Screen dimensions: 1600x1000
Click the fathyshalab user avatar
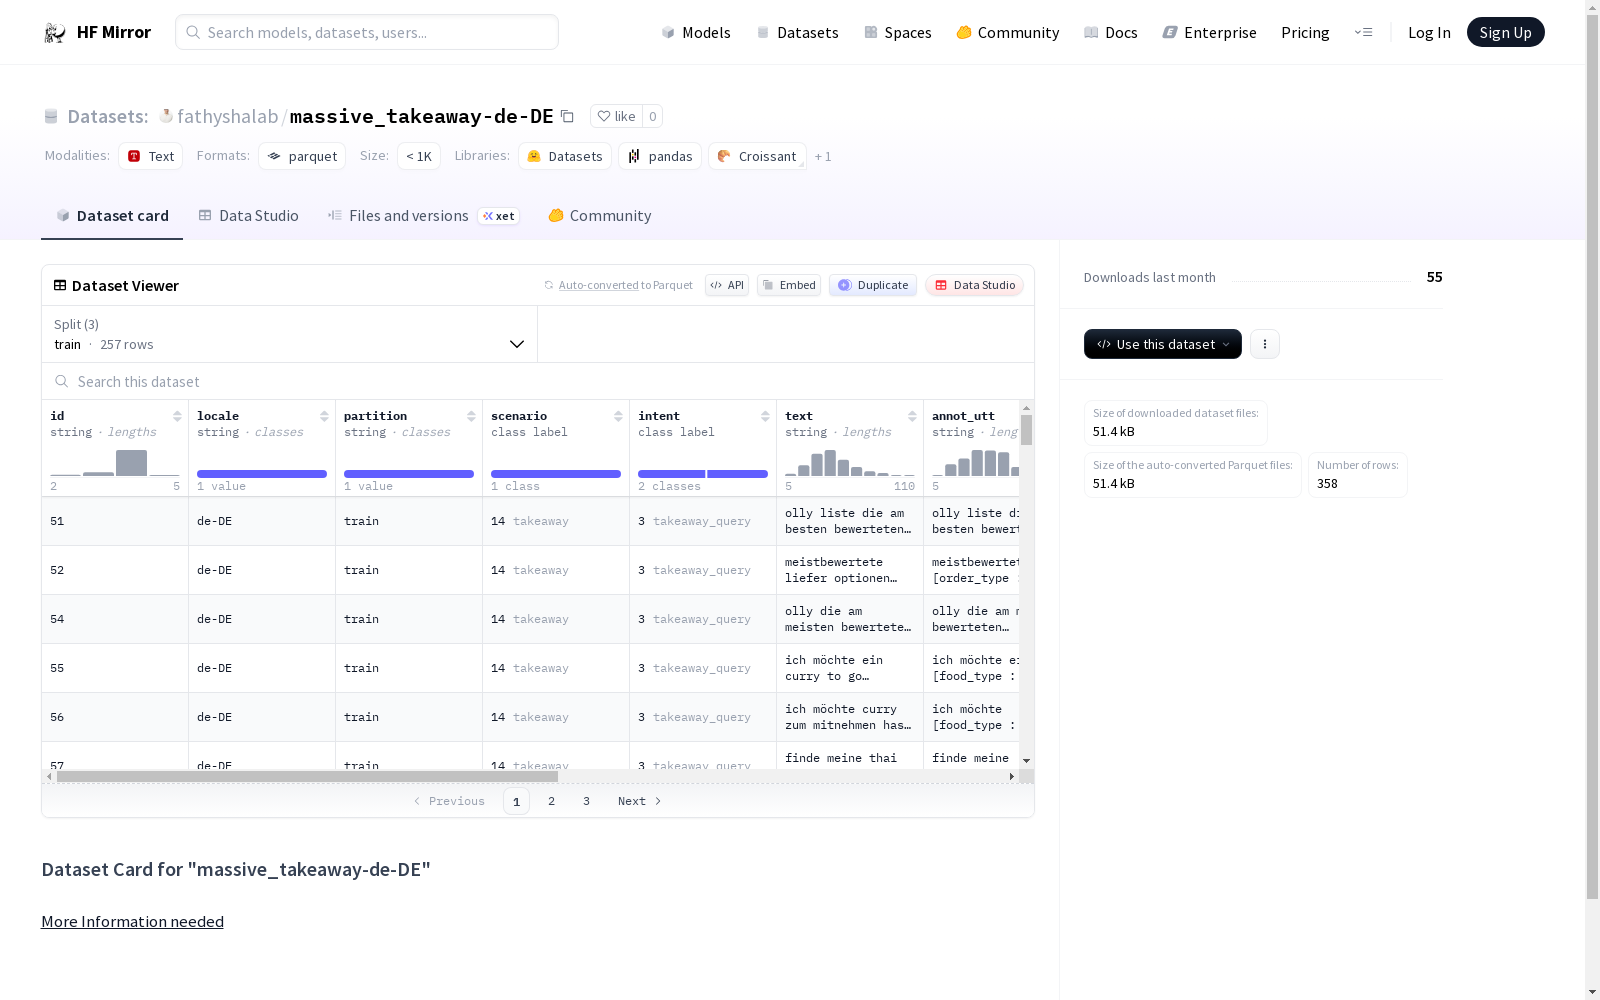click(x=166, y=116)
